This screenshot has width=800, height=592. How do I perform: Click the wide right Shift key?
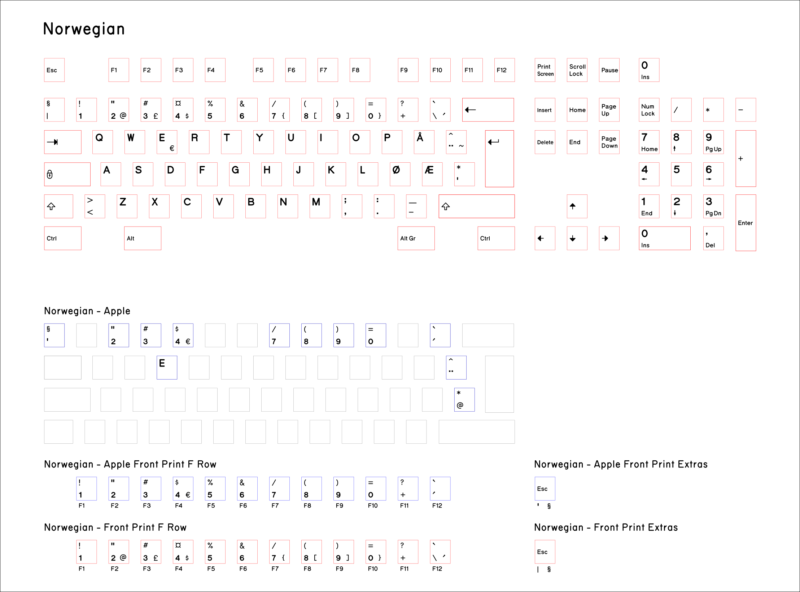[x=477, y=206]
